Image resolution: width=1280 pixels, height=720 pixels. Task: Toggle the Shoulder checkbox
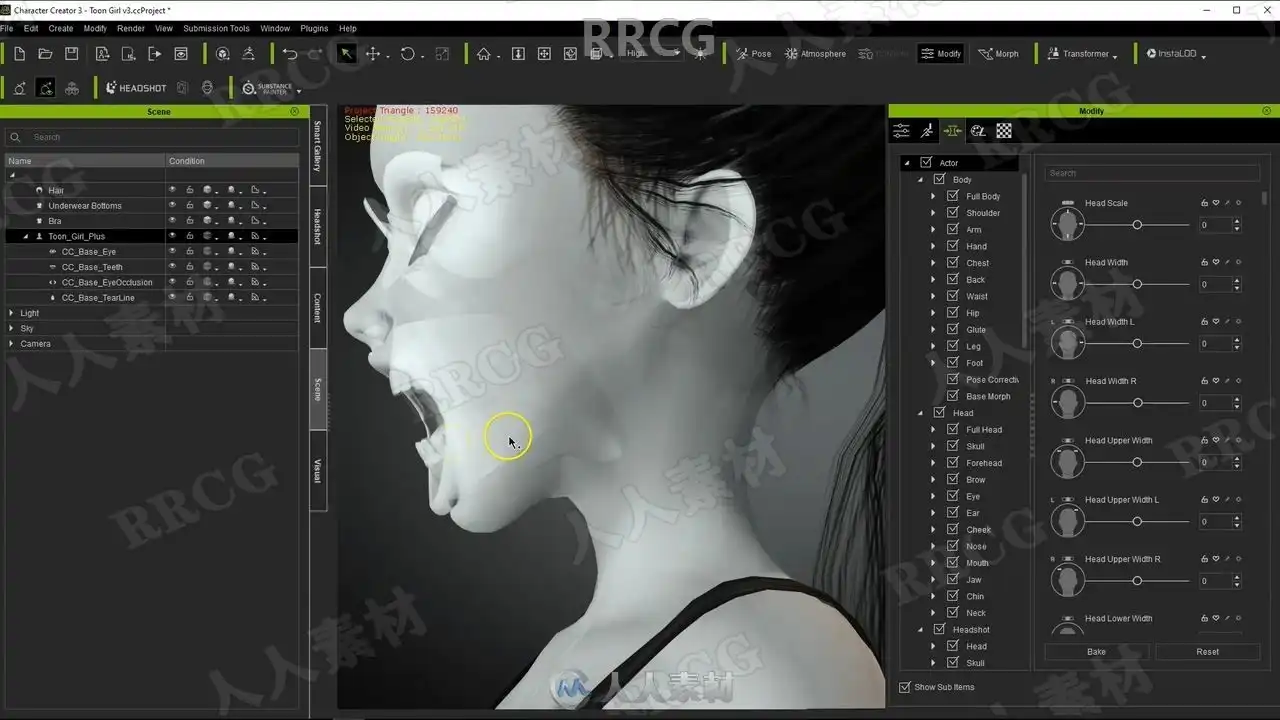pyautogui.click(x=953, y=213)
